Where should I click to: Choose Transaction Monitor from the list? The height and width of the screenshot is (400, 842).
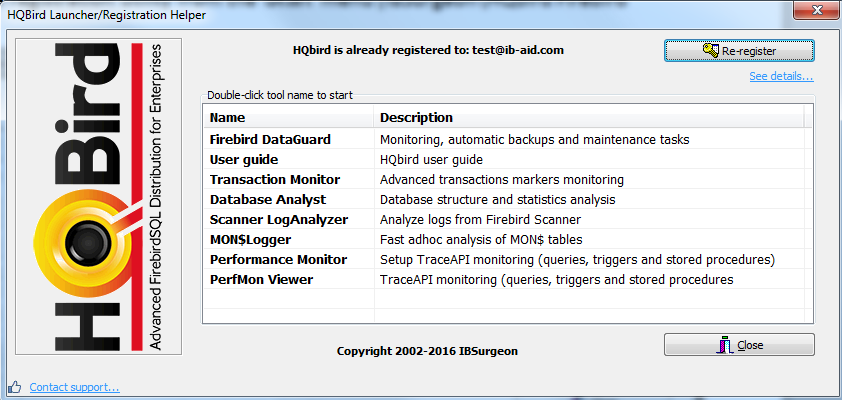(275, 180)
